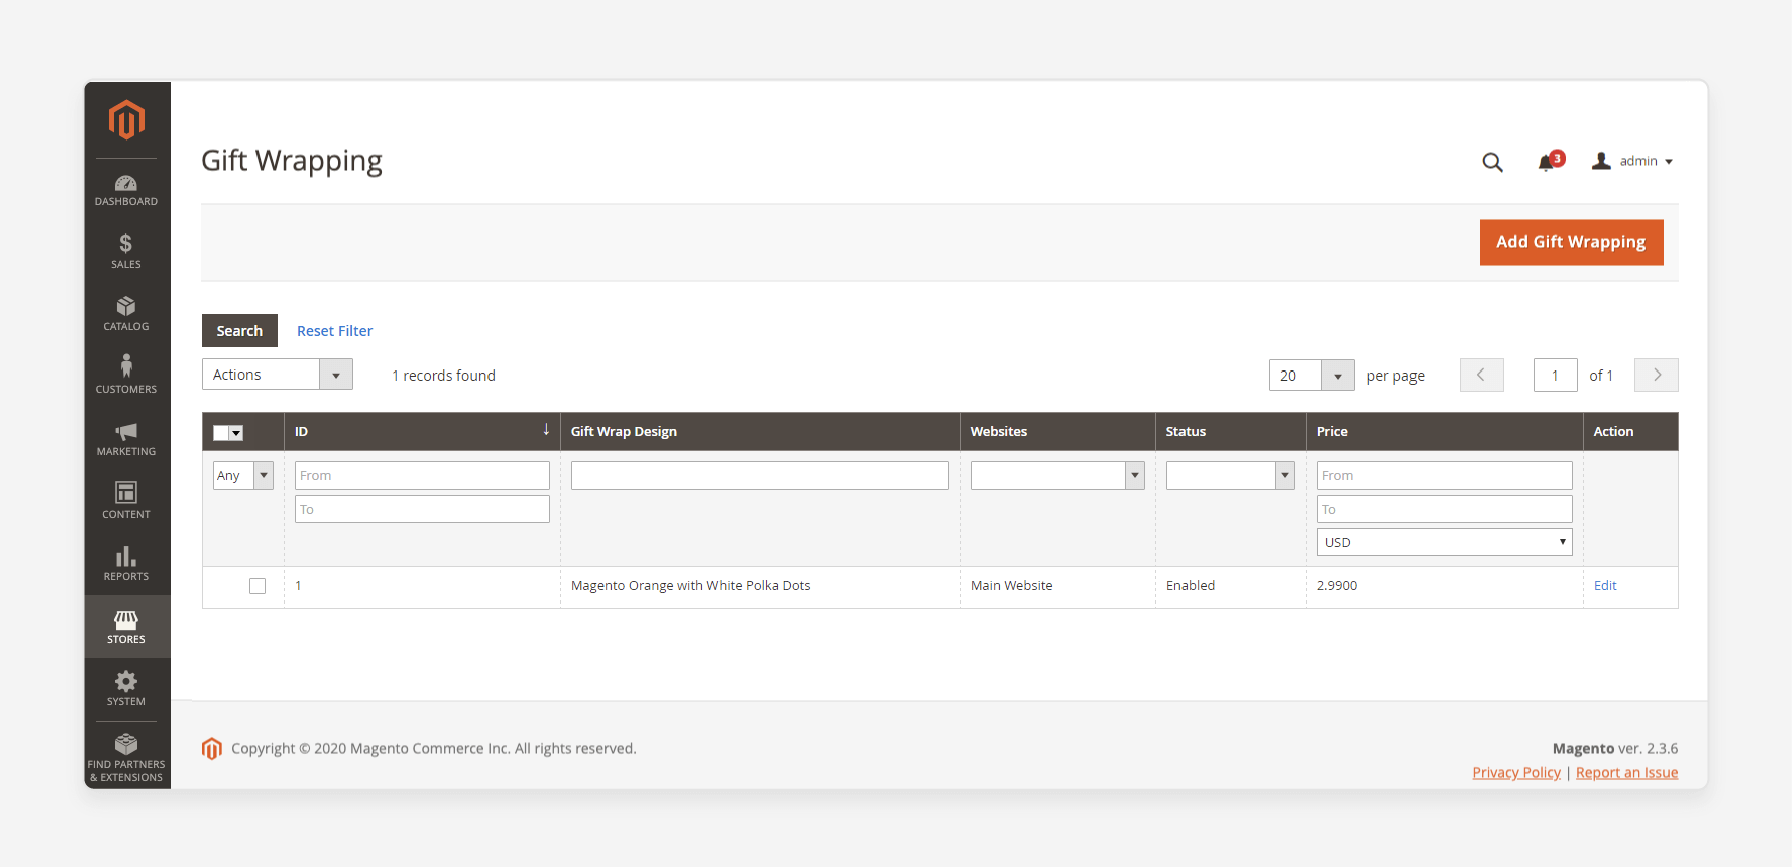Open the Sales menu
The image size is (1792, 867).
pyautogui.click(x=126, y=252)
